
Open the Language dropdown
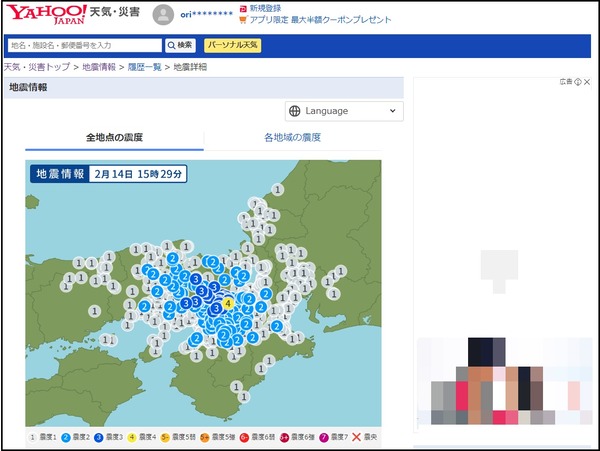[344, 111]
